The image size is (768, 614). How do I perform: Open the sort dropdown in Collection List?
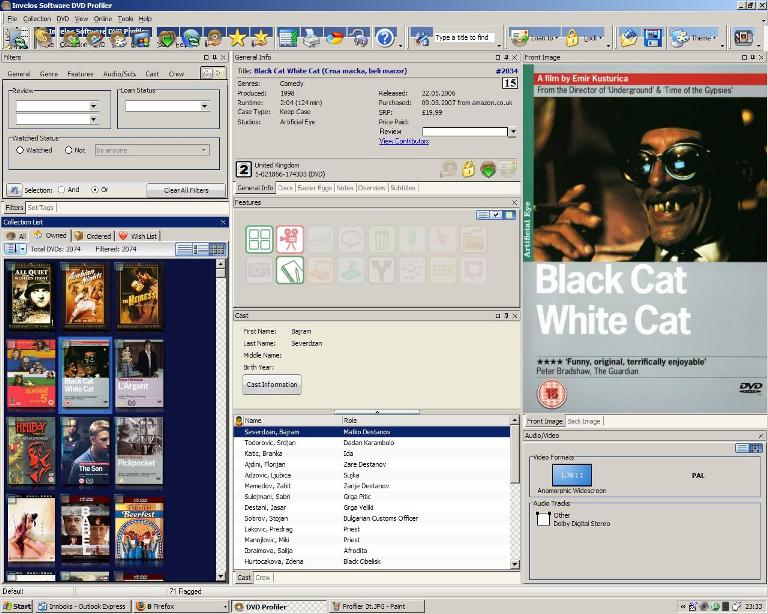(23, 249)
